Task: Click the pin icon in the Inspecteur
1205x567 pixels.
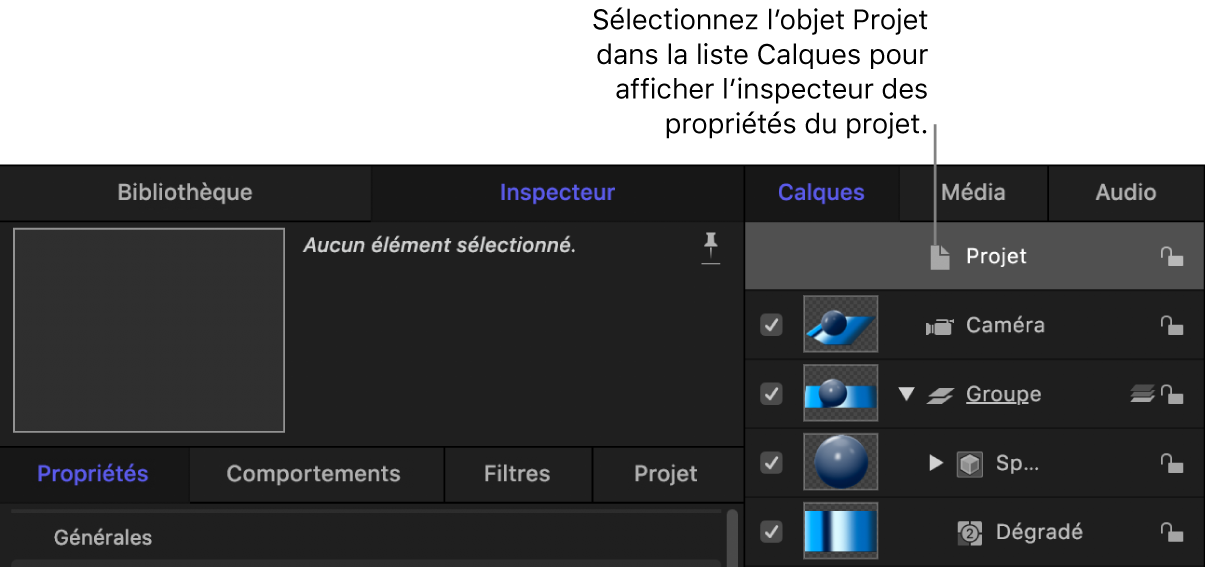Action: pyautogui.click(x=710, y=246)
